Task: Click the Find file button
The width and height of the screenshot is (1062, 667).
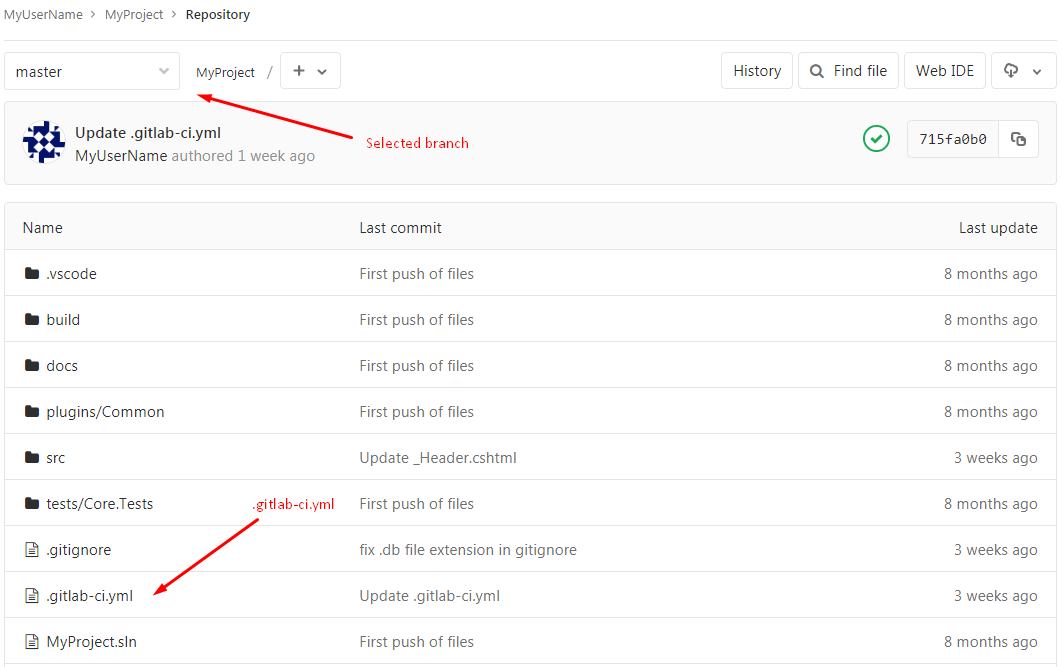Action: tap(848, 71)
